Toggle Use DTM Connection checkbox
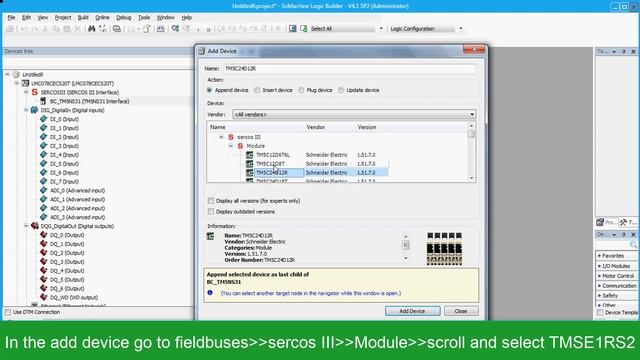 8,312
